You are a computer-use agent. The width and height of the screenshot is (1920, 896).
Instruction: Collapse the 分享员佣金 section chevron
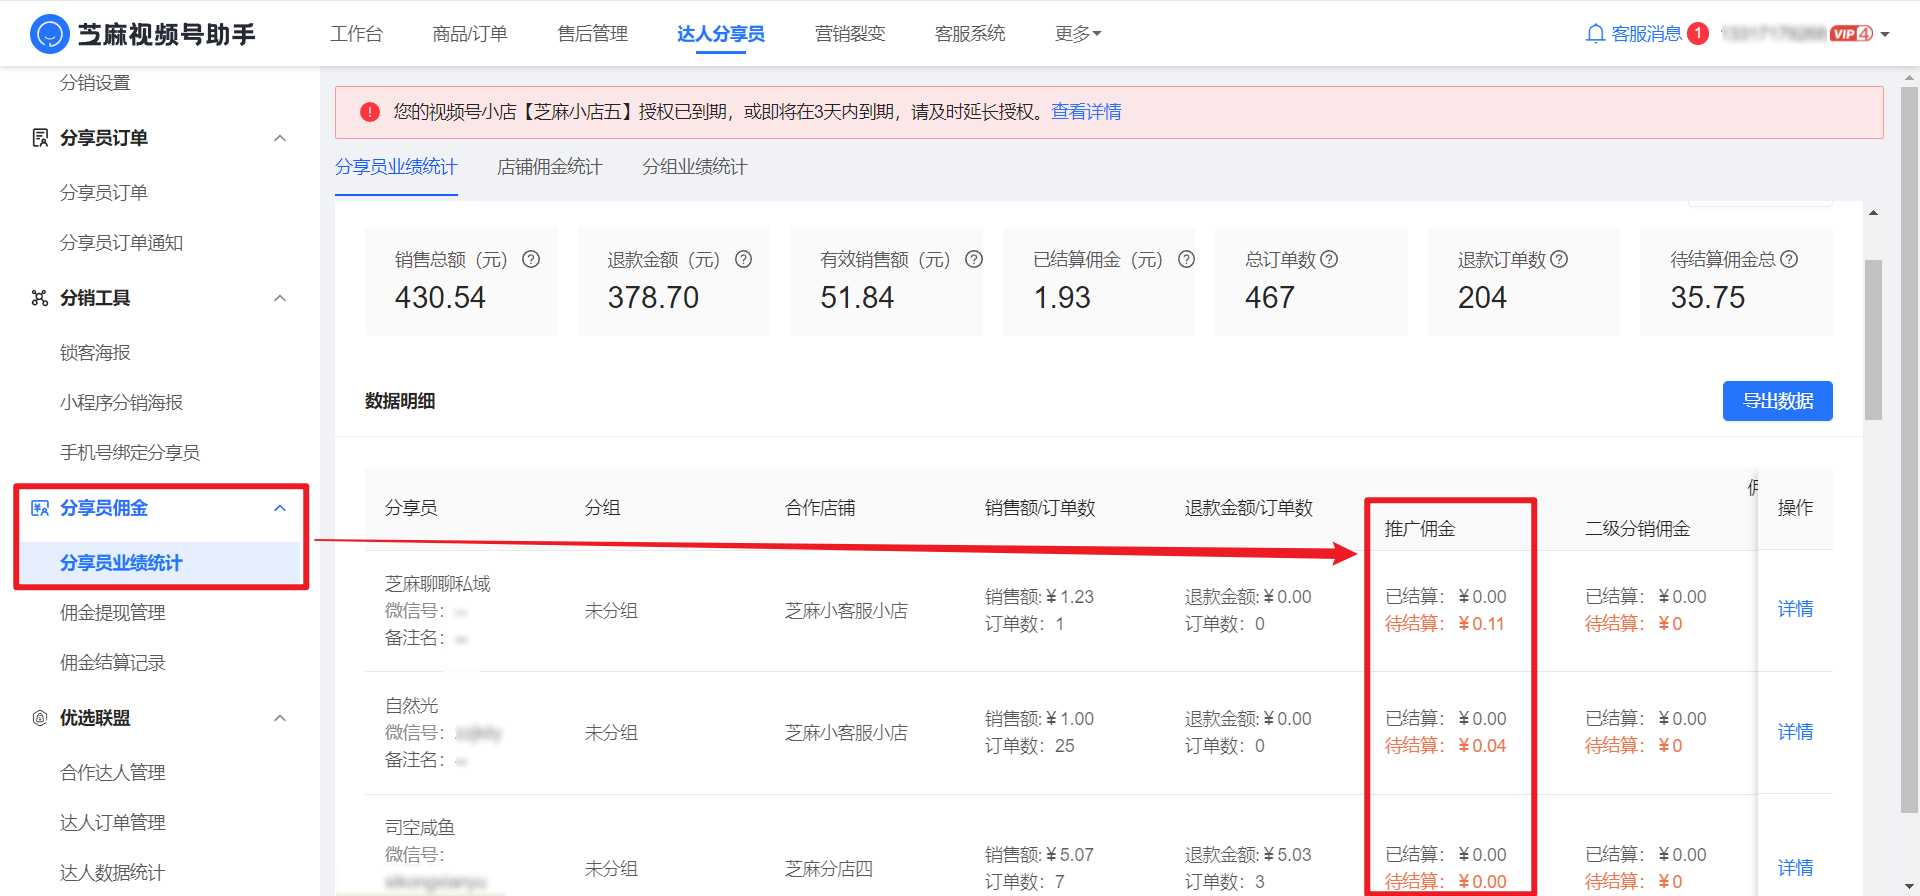(280, 508)
